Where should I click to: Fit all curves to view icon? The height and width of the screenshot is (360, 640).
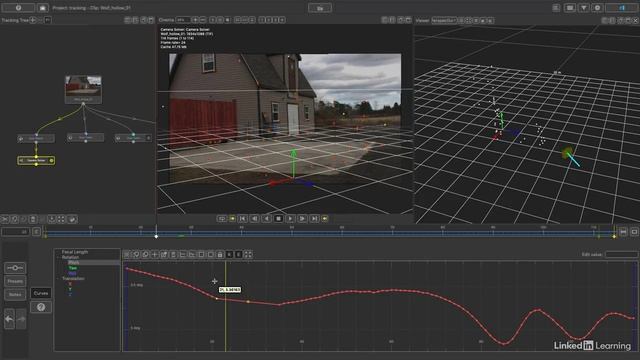click(248, 255)
